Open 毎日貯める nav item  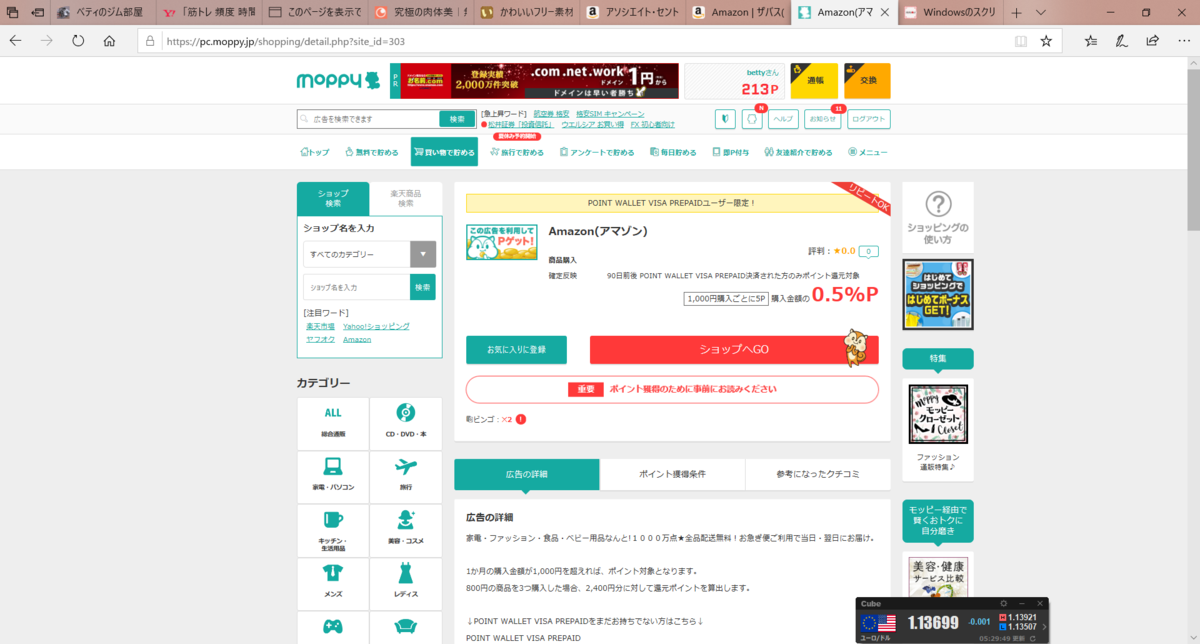673,152
